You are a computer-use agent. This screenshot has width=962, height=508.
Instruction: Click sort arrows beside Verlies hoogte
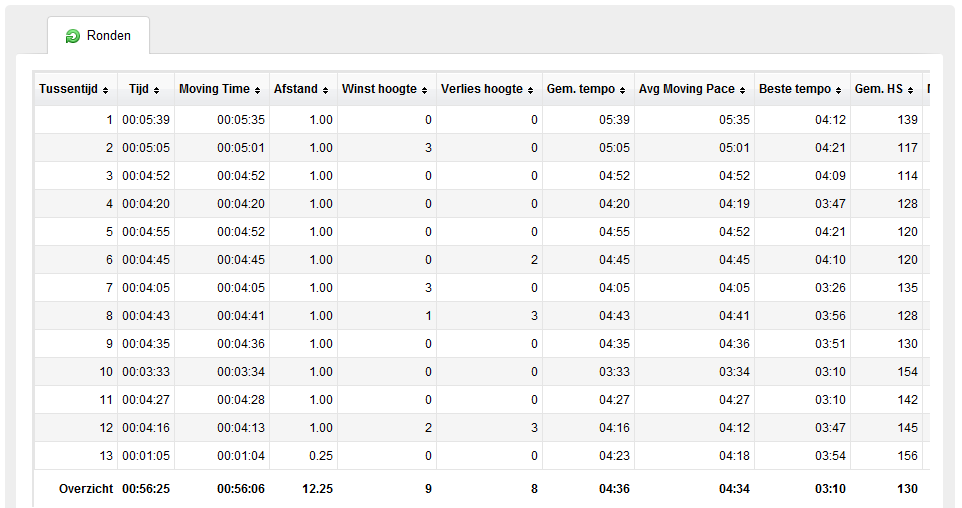click(531, 90)
